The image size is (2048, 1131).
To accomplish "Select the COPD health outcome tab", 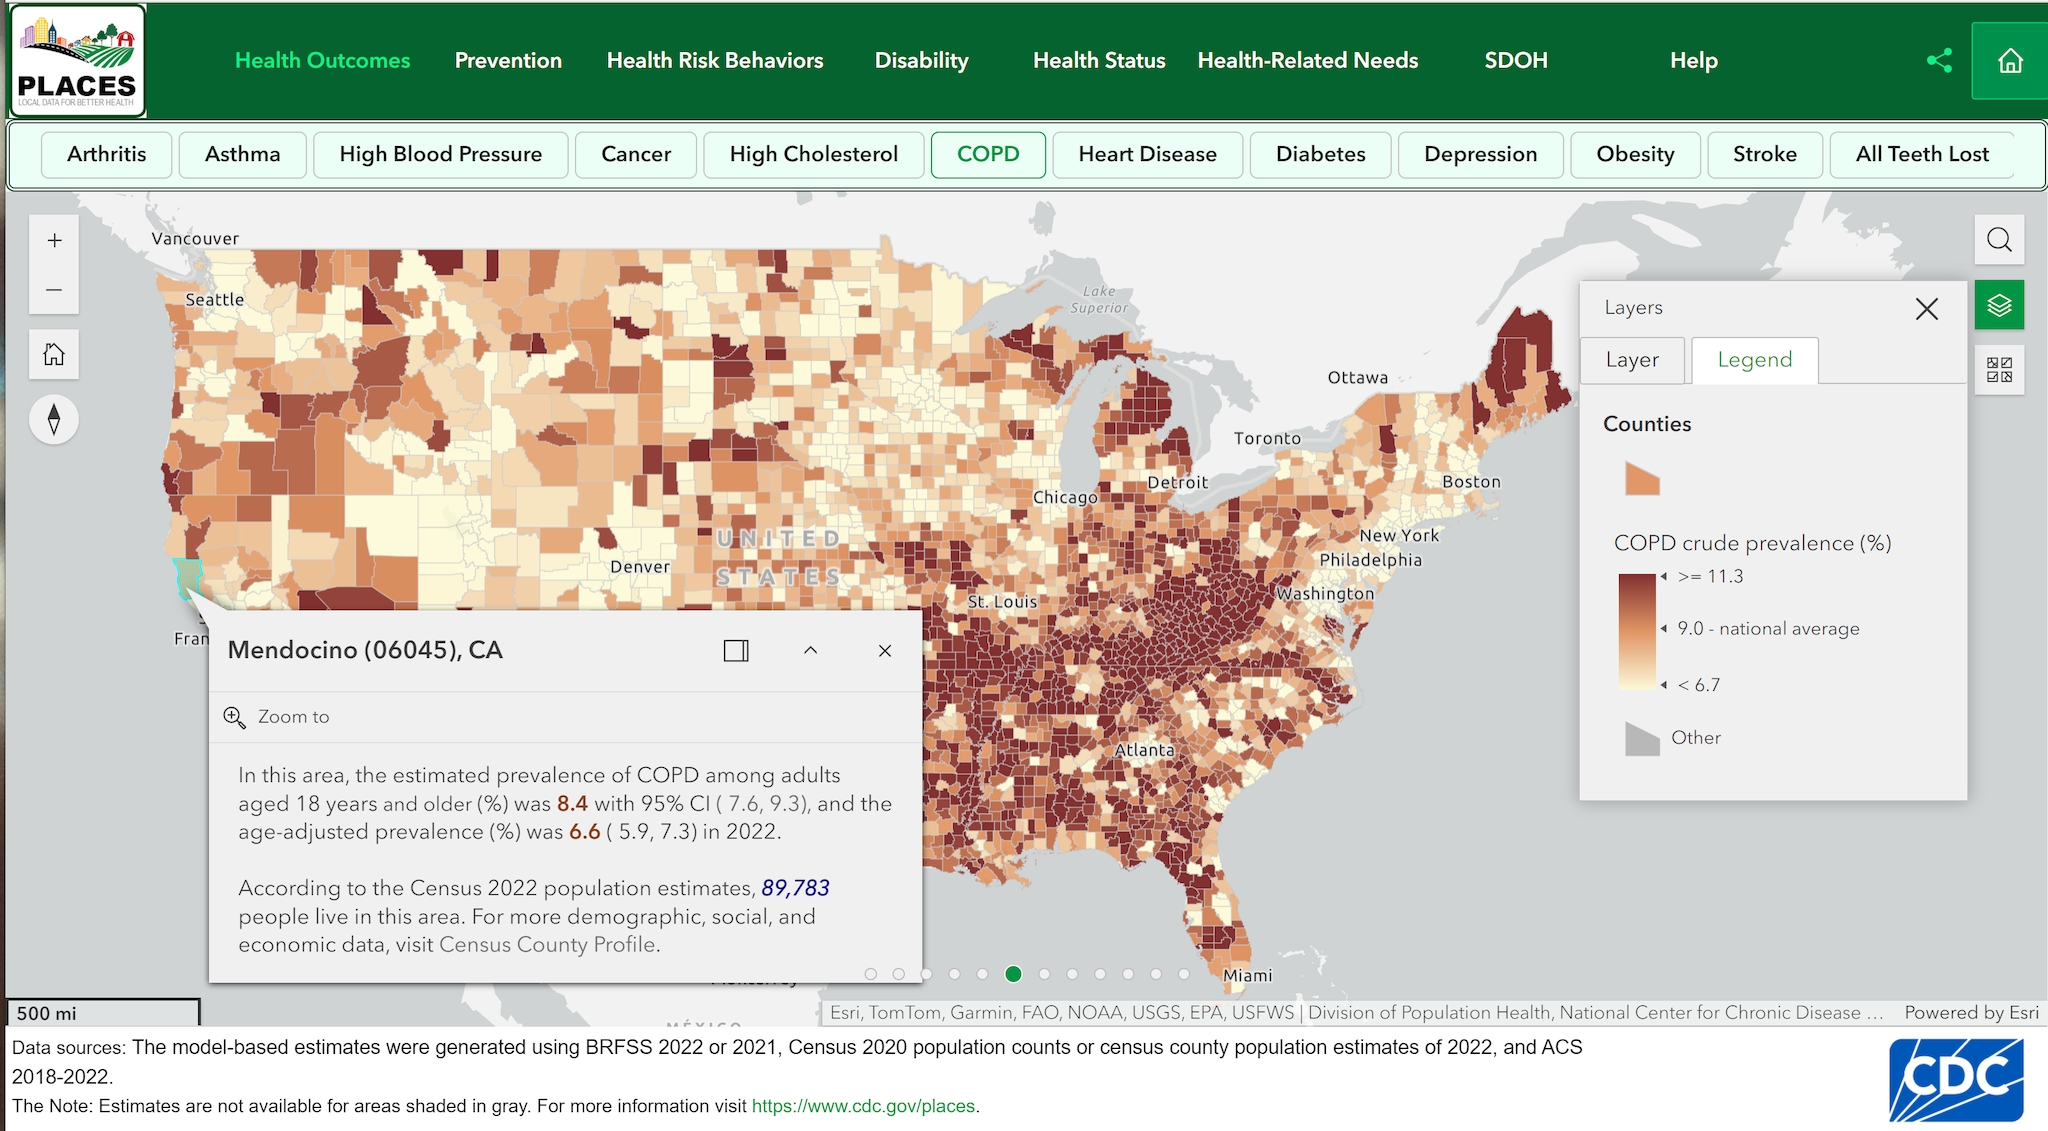I will click(x=988, y=155).
